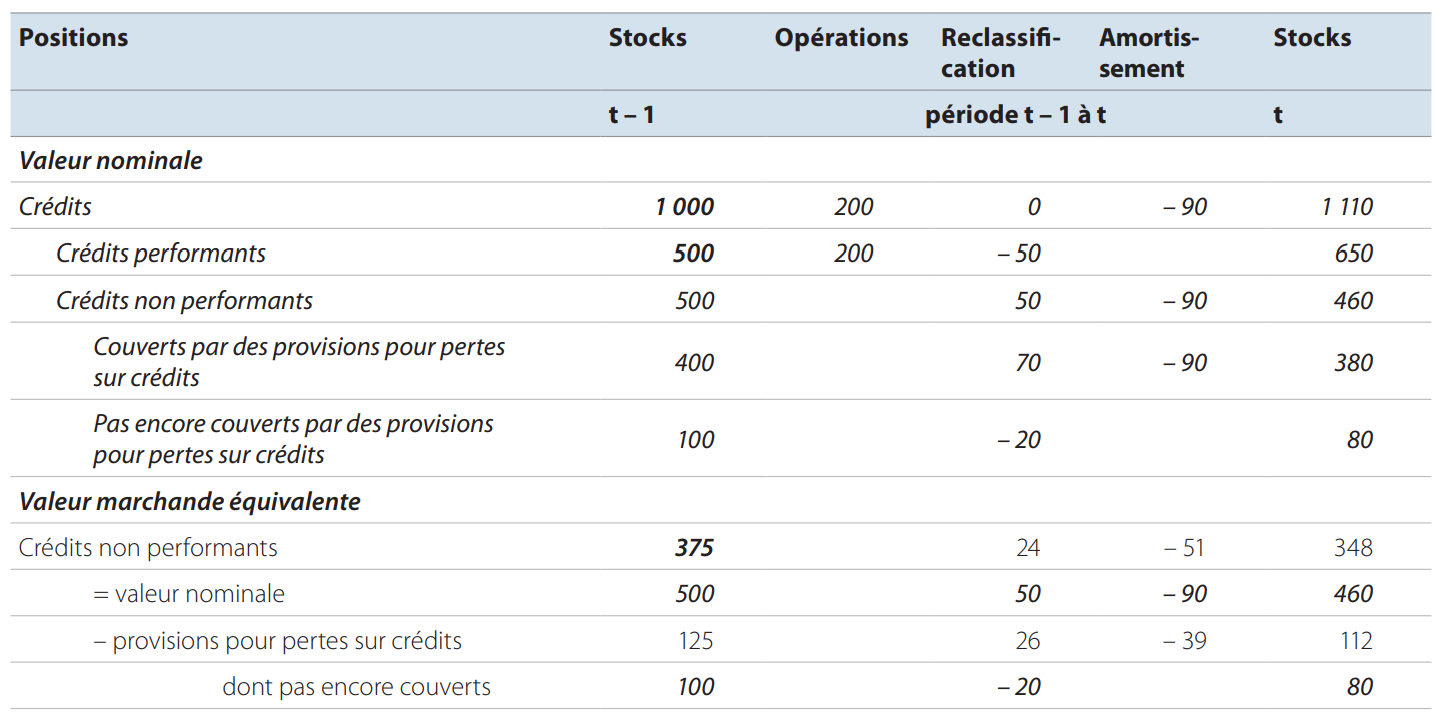Select the 70 reclassification value
Image resolution: width=1438 pixels, height=723 pixels.
[x=1027, y=362]
